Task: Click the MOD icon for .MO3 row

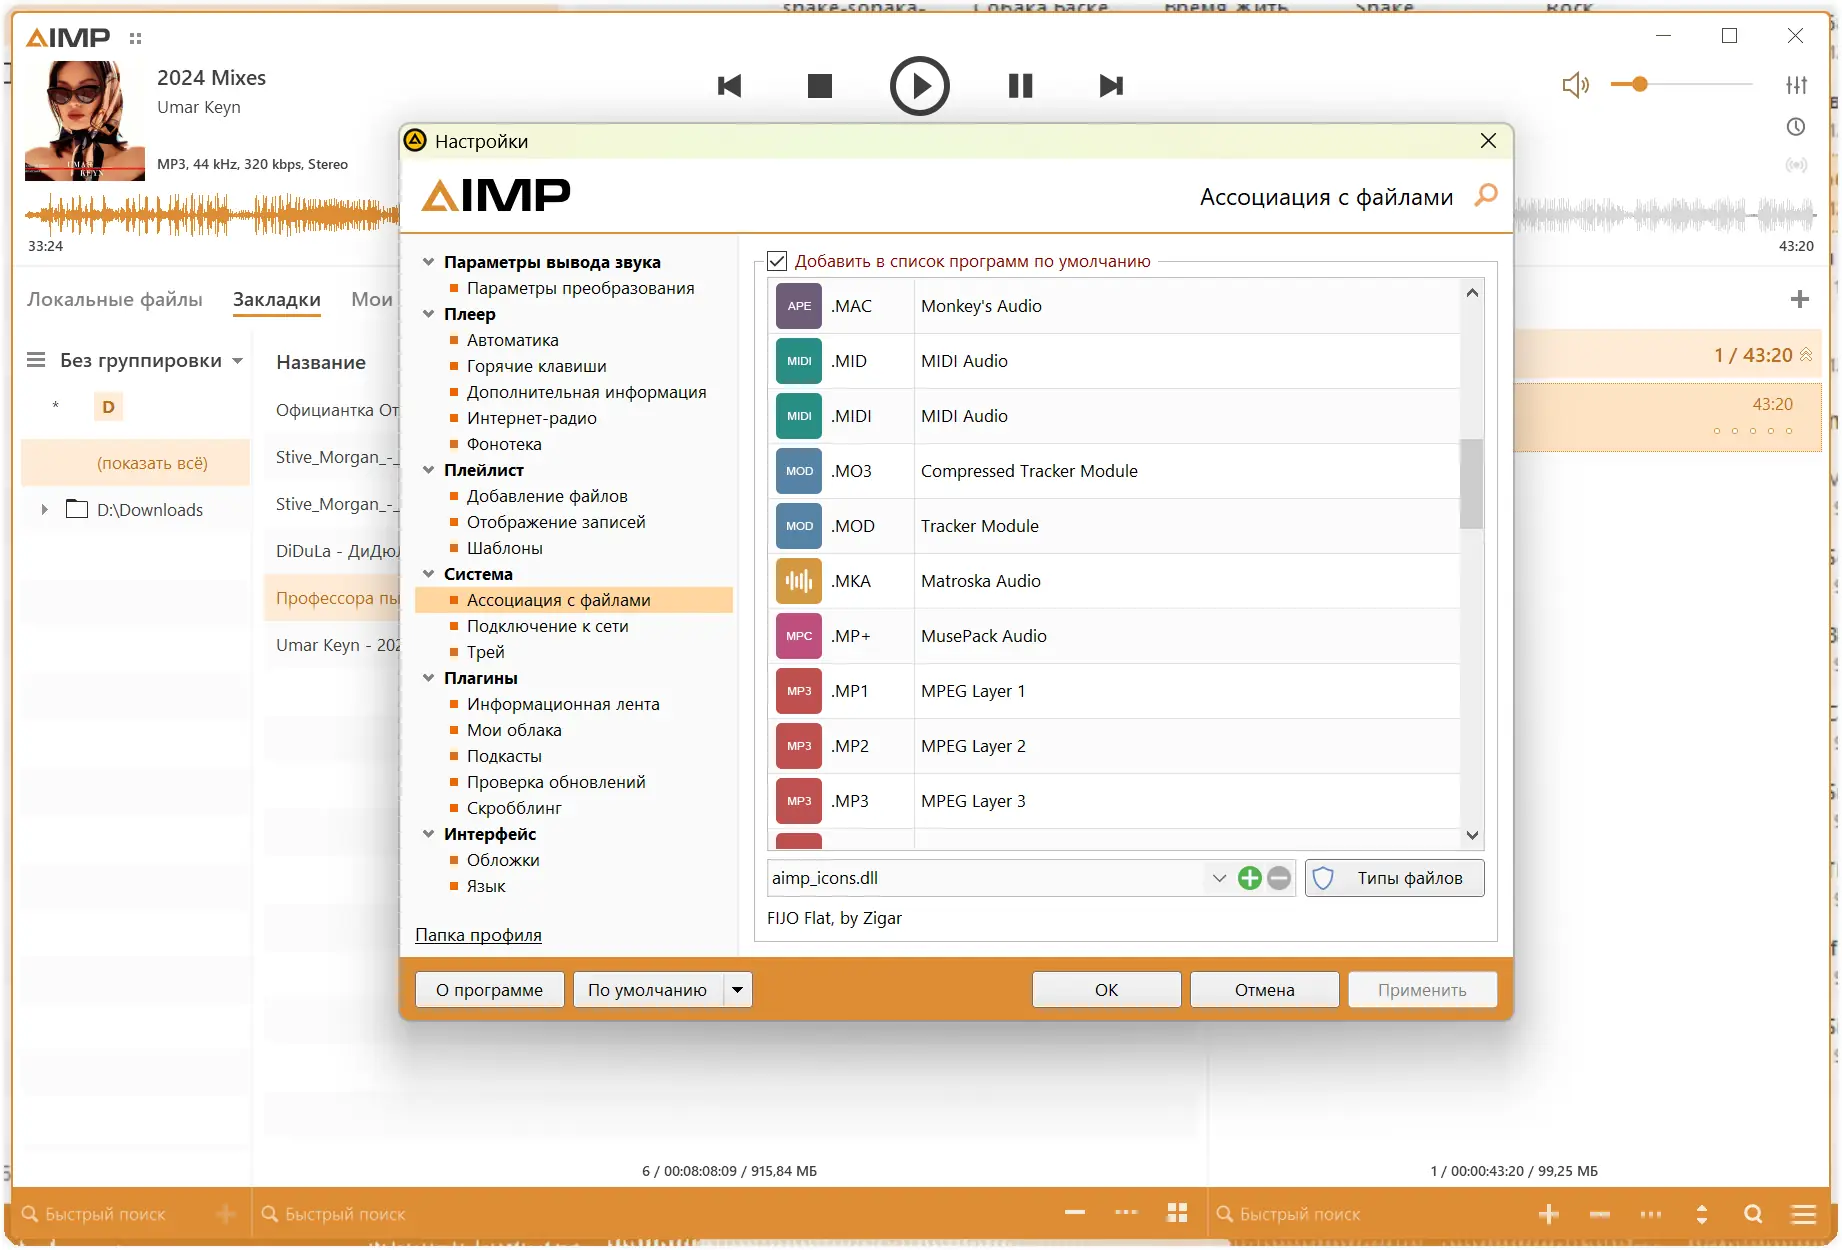Action: [799, 471]
